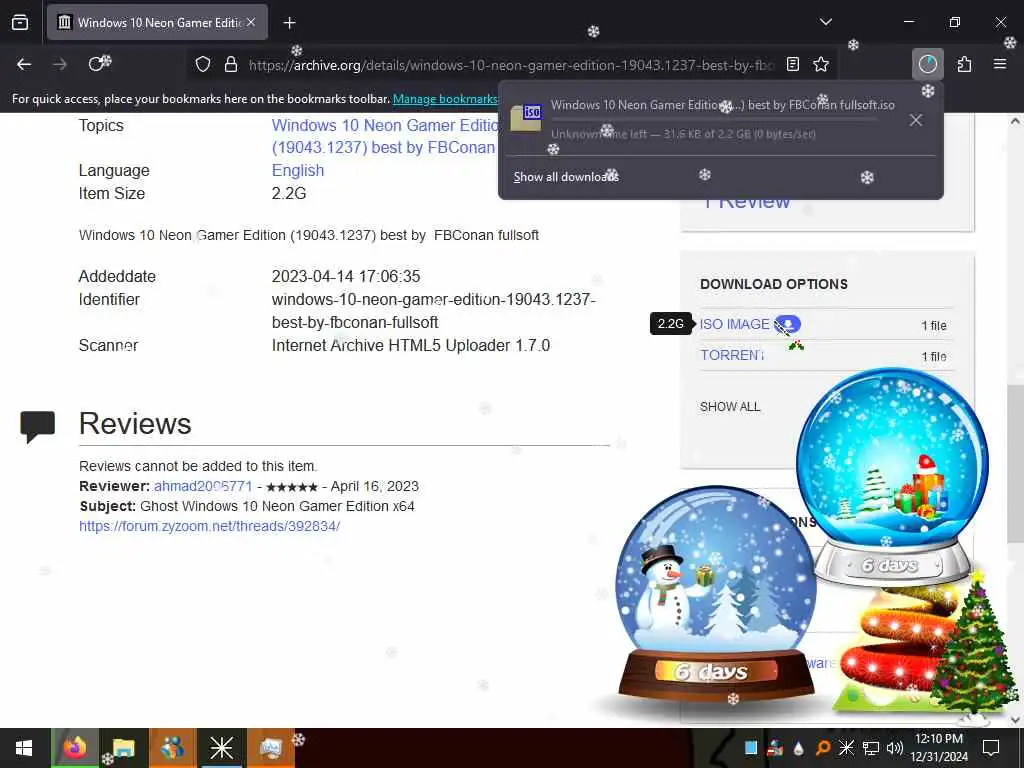Screen dimensions: 1024x768
Task: Select the Reviews heading text
Action: coord(135,424)
